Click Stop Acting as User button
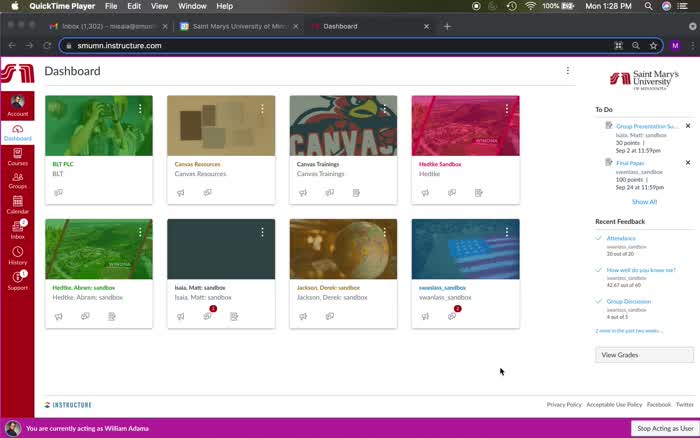Image resolution: width=700 pixels, height=438 pixels. [x=665, y=428]
